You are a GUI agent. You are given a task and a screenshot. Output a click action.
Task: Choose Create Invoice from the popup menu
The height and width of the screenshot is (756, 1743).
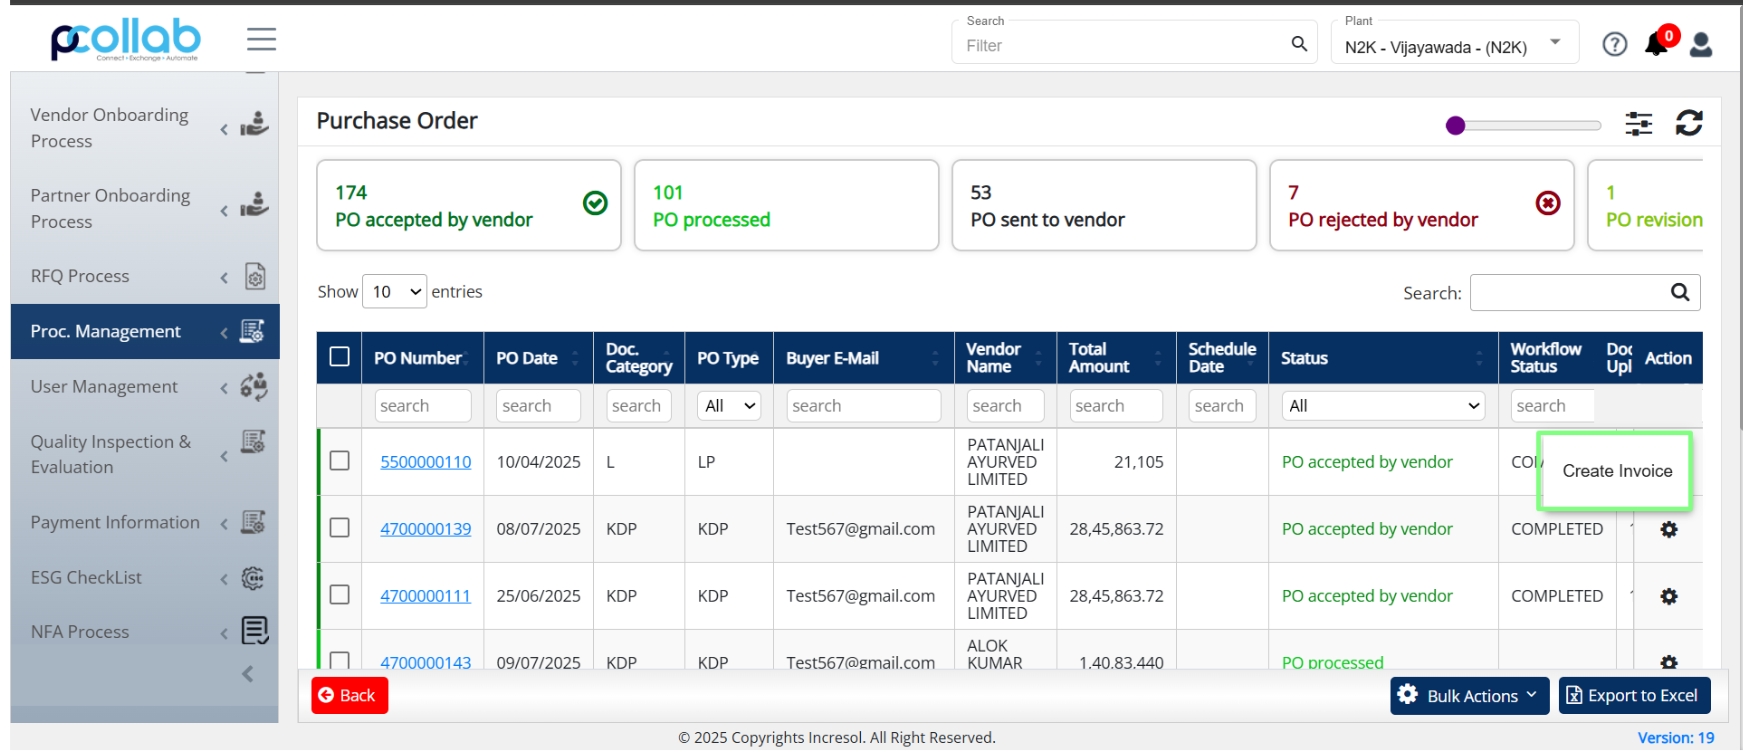pos(1616,471)
